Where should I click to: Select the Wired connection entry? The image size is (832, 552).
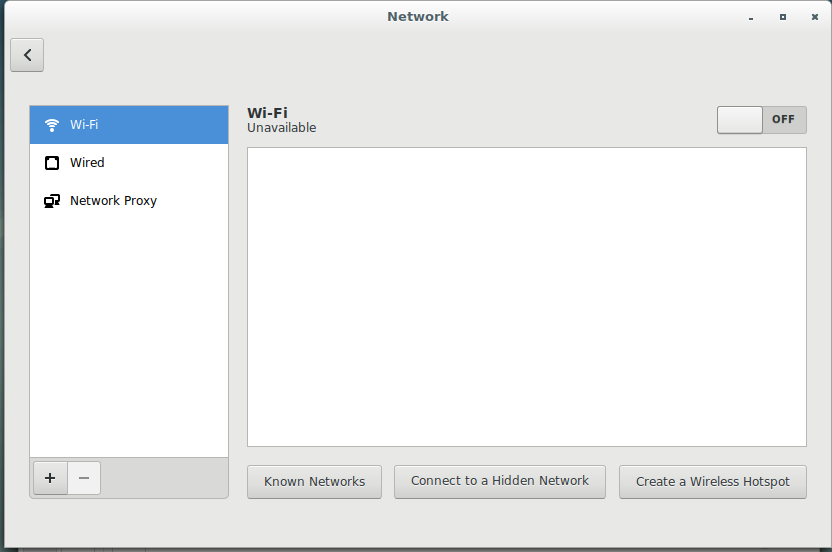tap(129, 163)
